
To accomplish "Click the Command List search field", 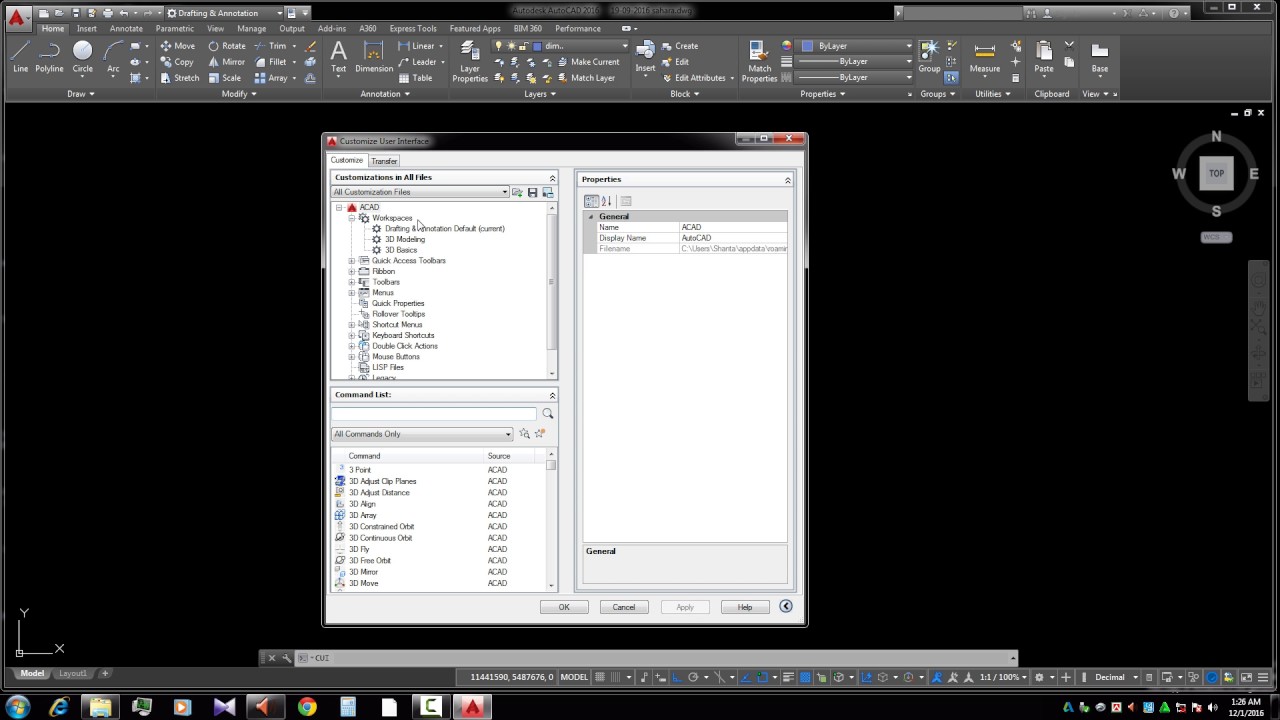I will pos(435,414).
